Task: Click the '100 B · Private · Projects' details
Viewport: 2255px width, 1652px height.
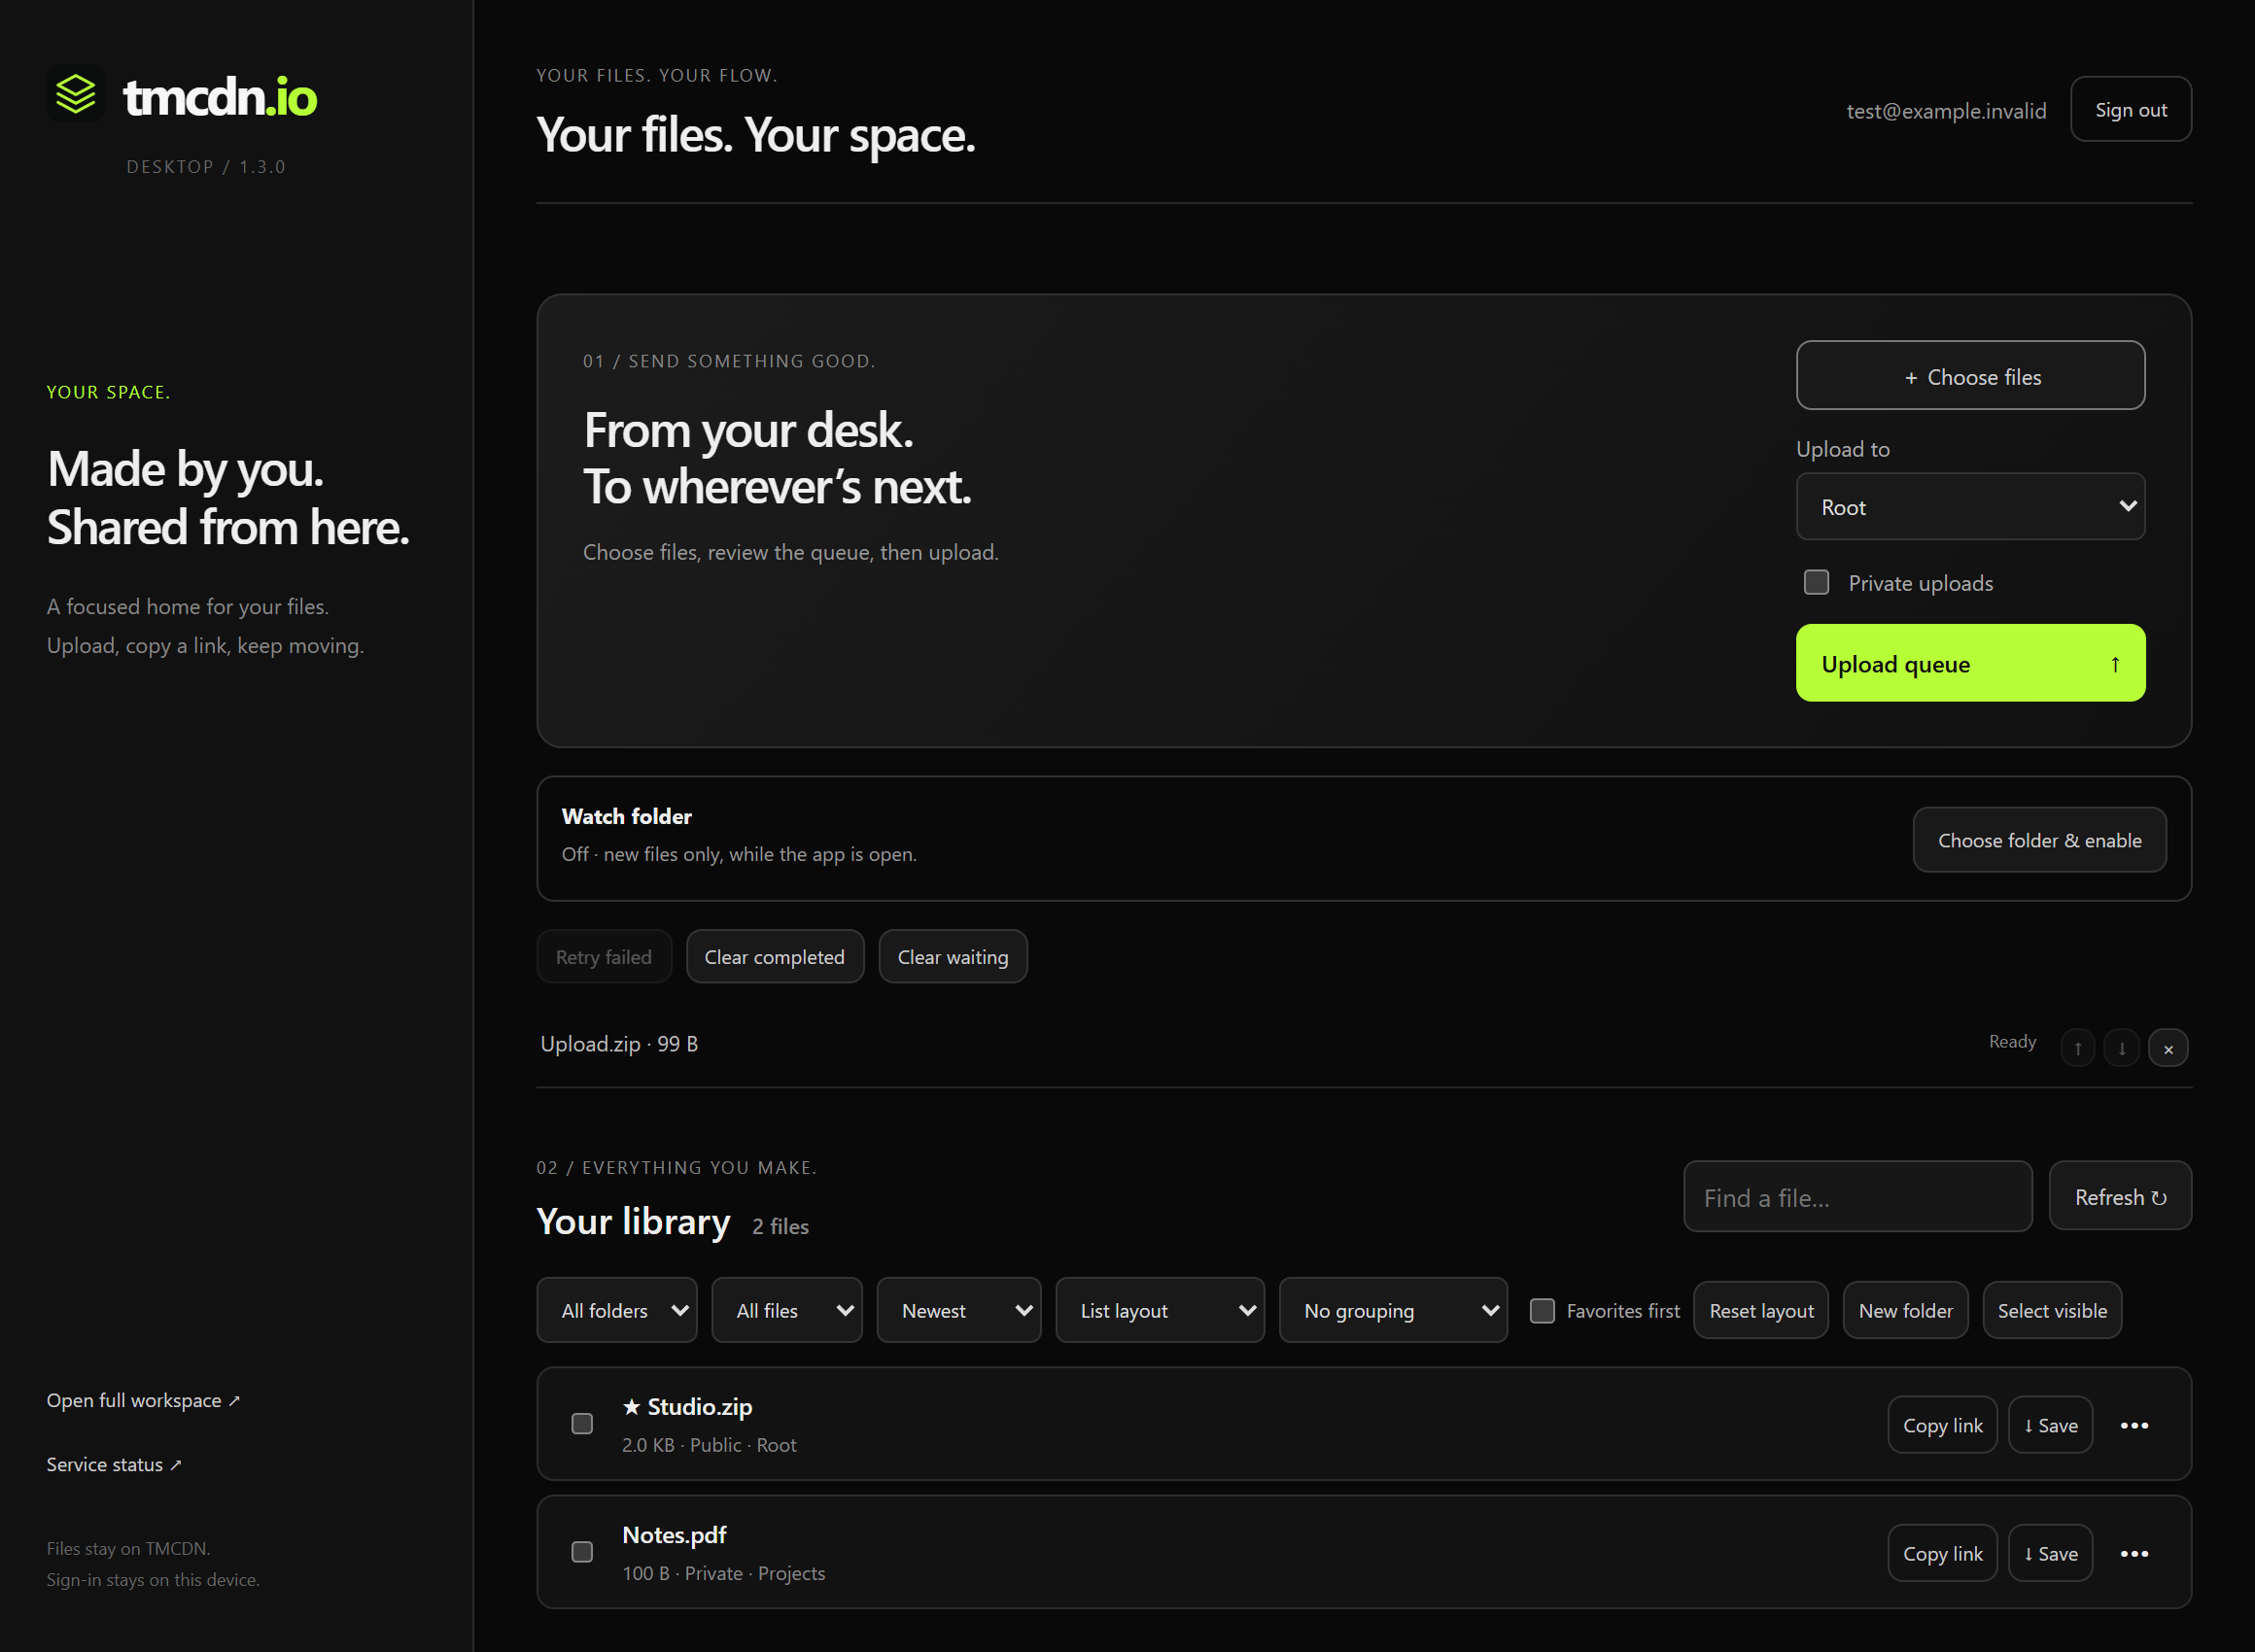Action: 723,1573
